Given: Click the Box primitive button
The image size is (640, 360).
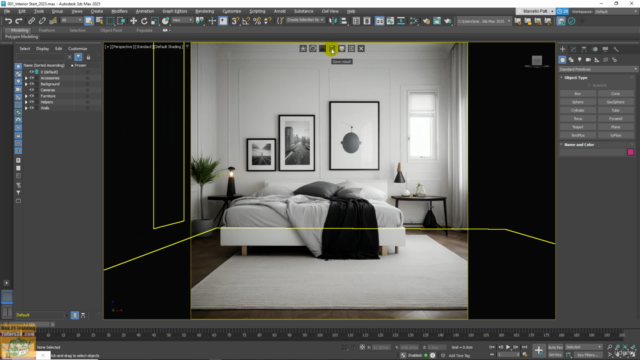Looking at the screenshot, I should (x=578, y=93).
